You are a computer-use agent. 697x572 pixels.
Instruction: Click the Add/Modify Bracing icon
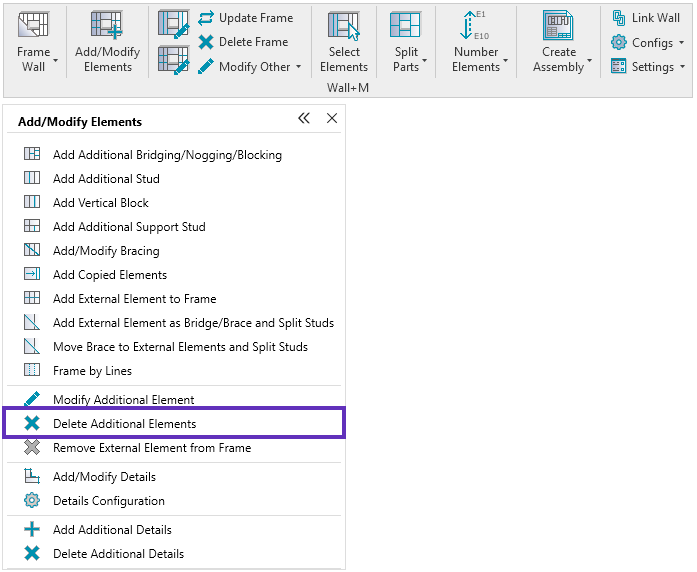32,251
